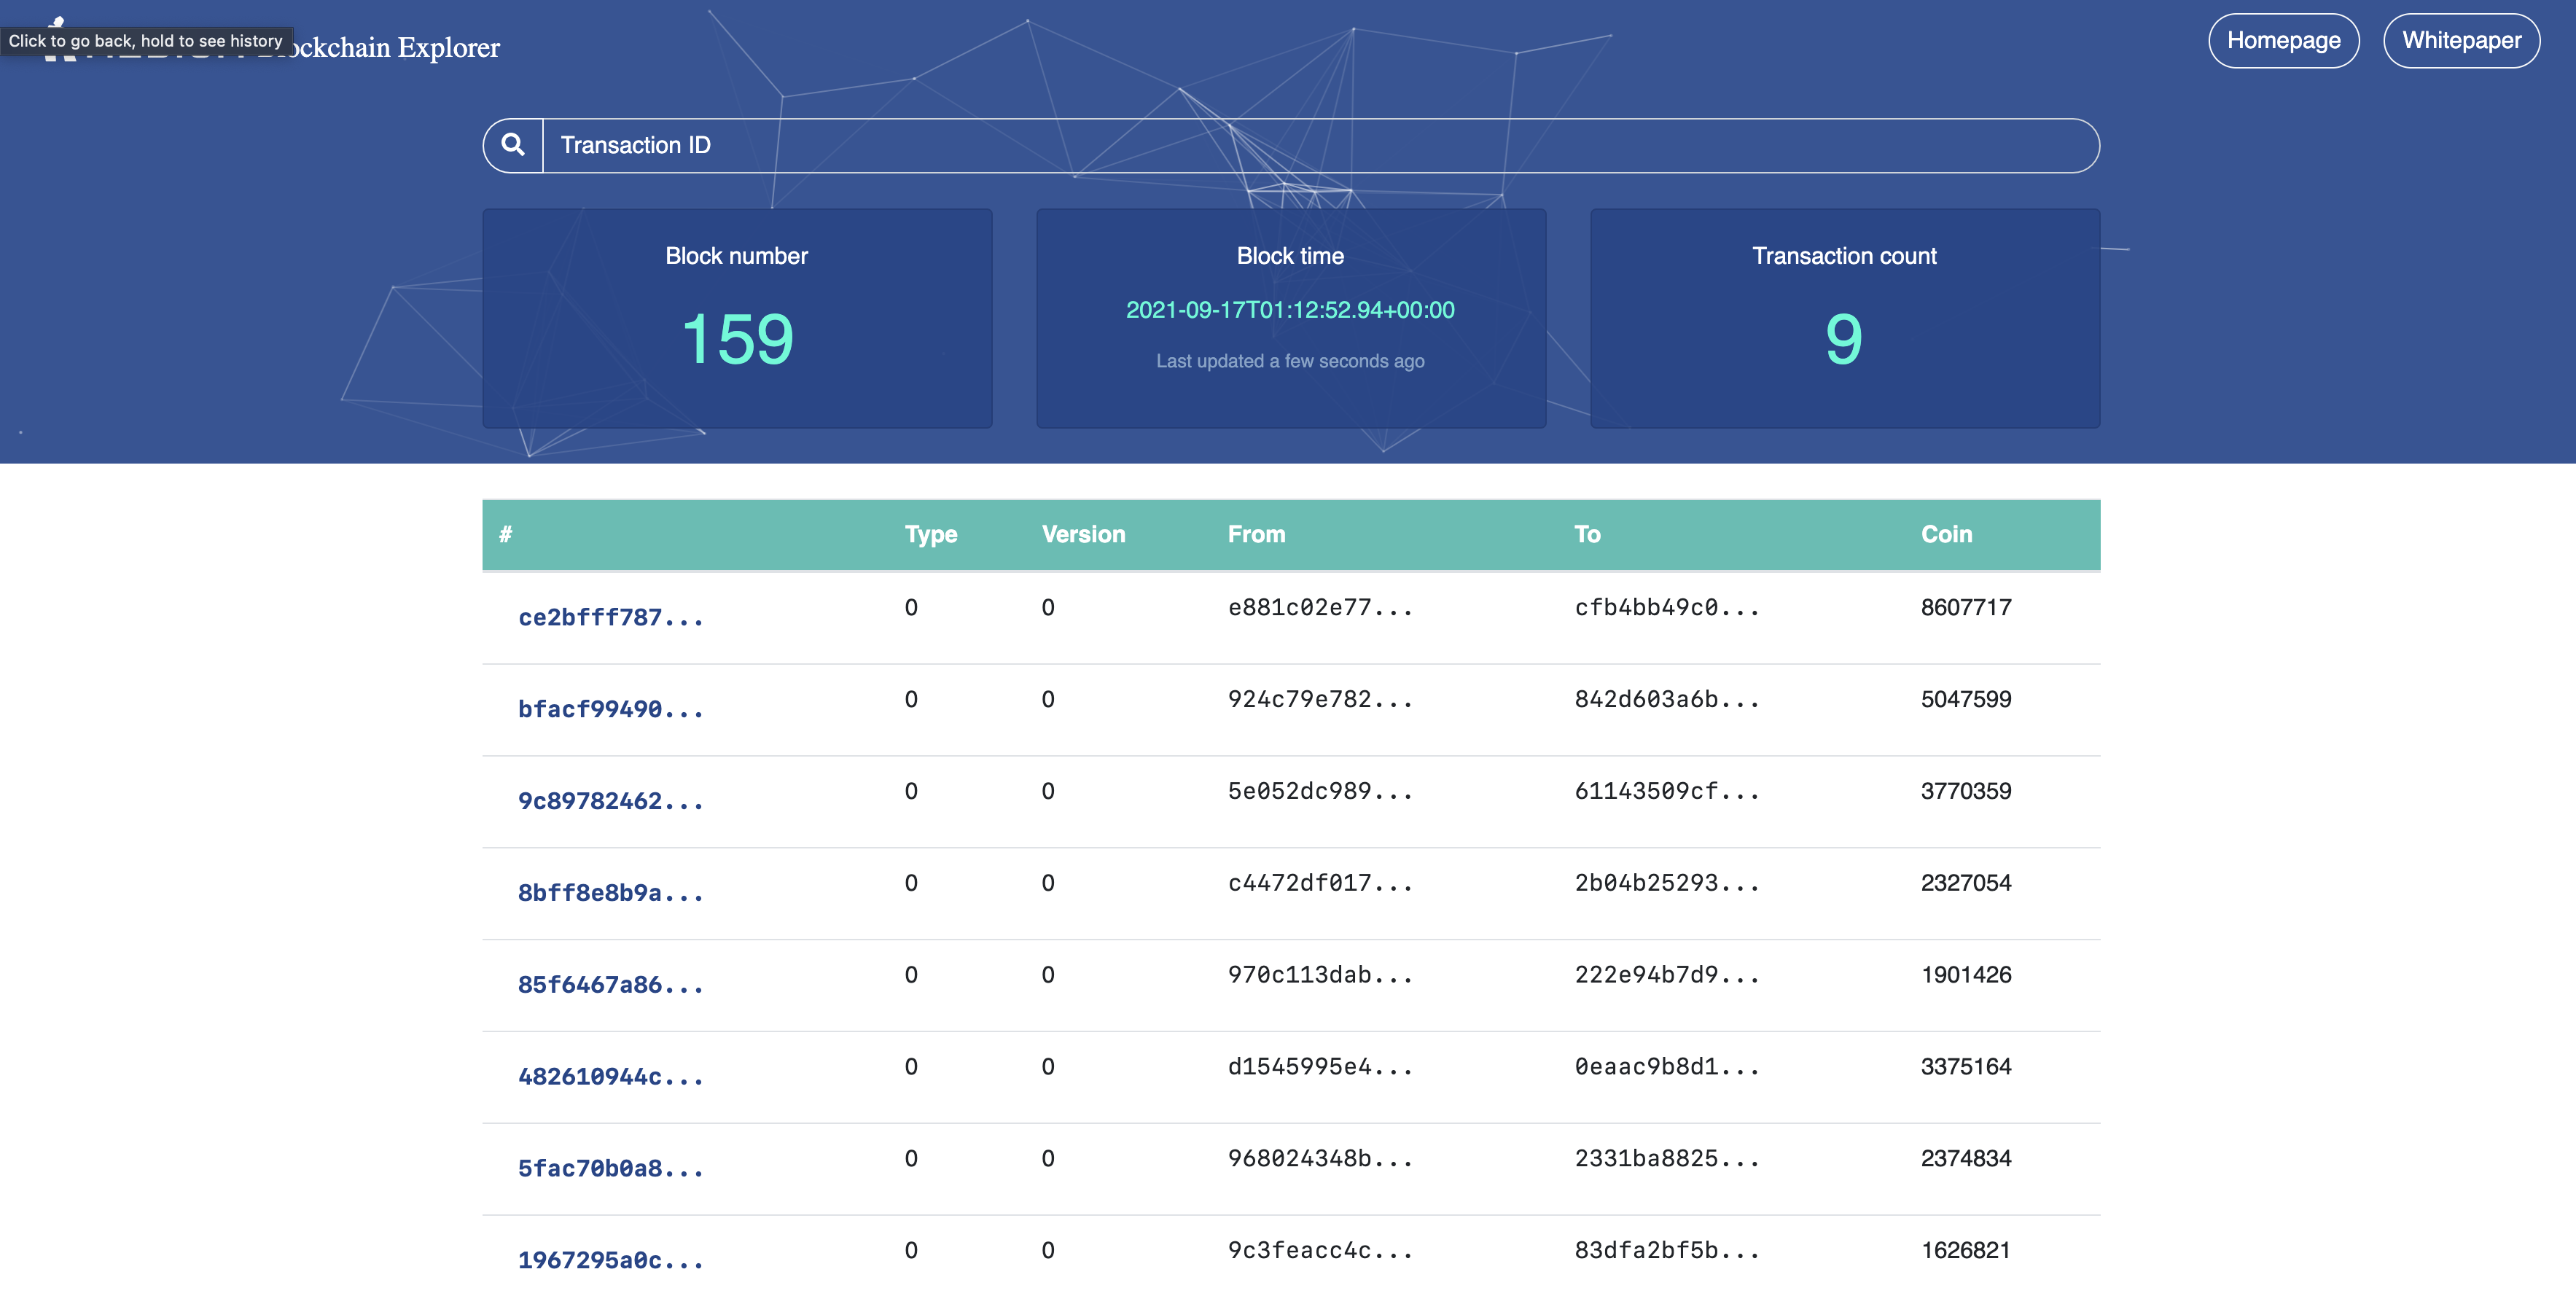Click the Block number 159 card

point(737,318)
